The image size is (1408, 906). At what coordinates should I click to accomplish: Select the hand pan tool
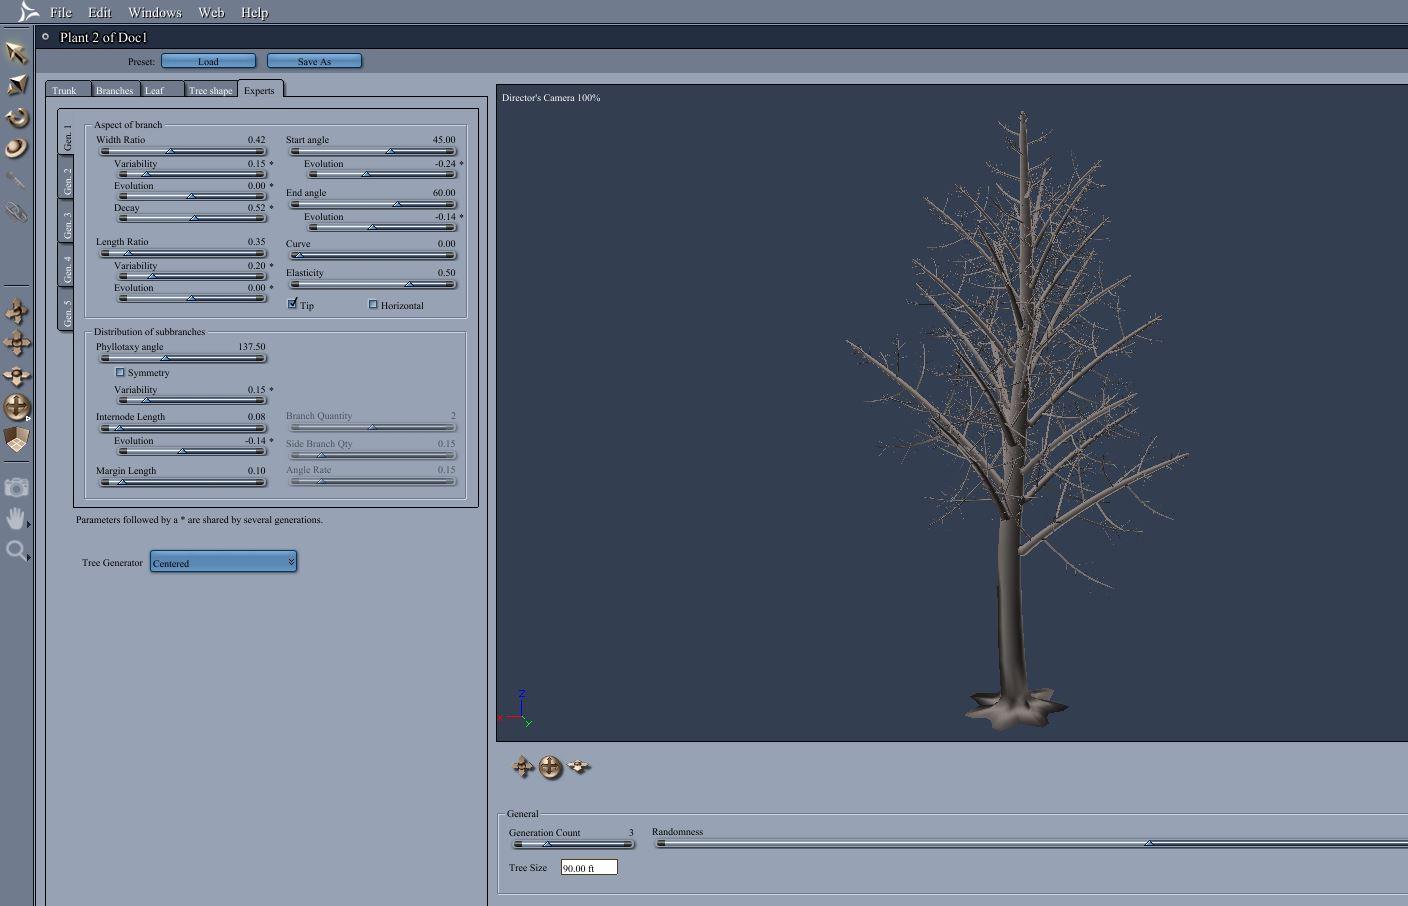[16, 518]
